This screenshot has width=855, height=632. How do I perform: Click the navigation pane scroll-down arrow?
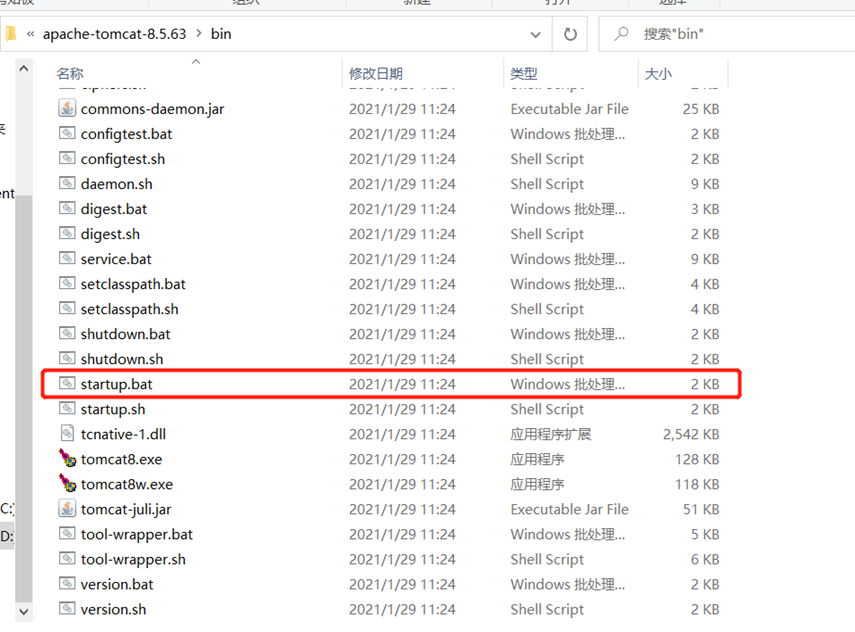[x=23, y=611]
